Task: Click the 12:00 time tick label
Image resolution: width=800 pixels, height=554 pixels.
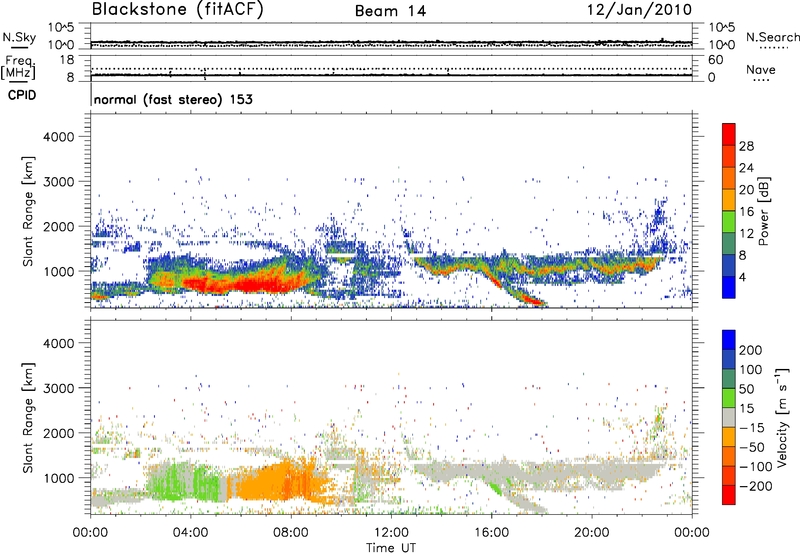Action: click(x=391, y=533)
